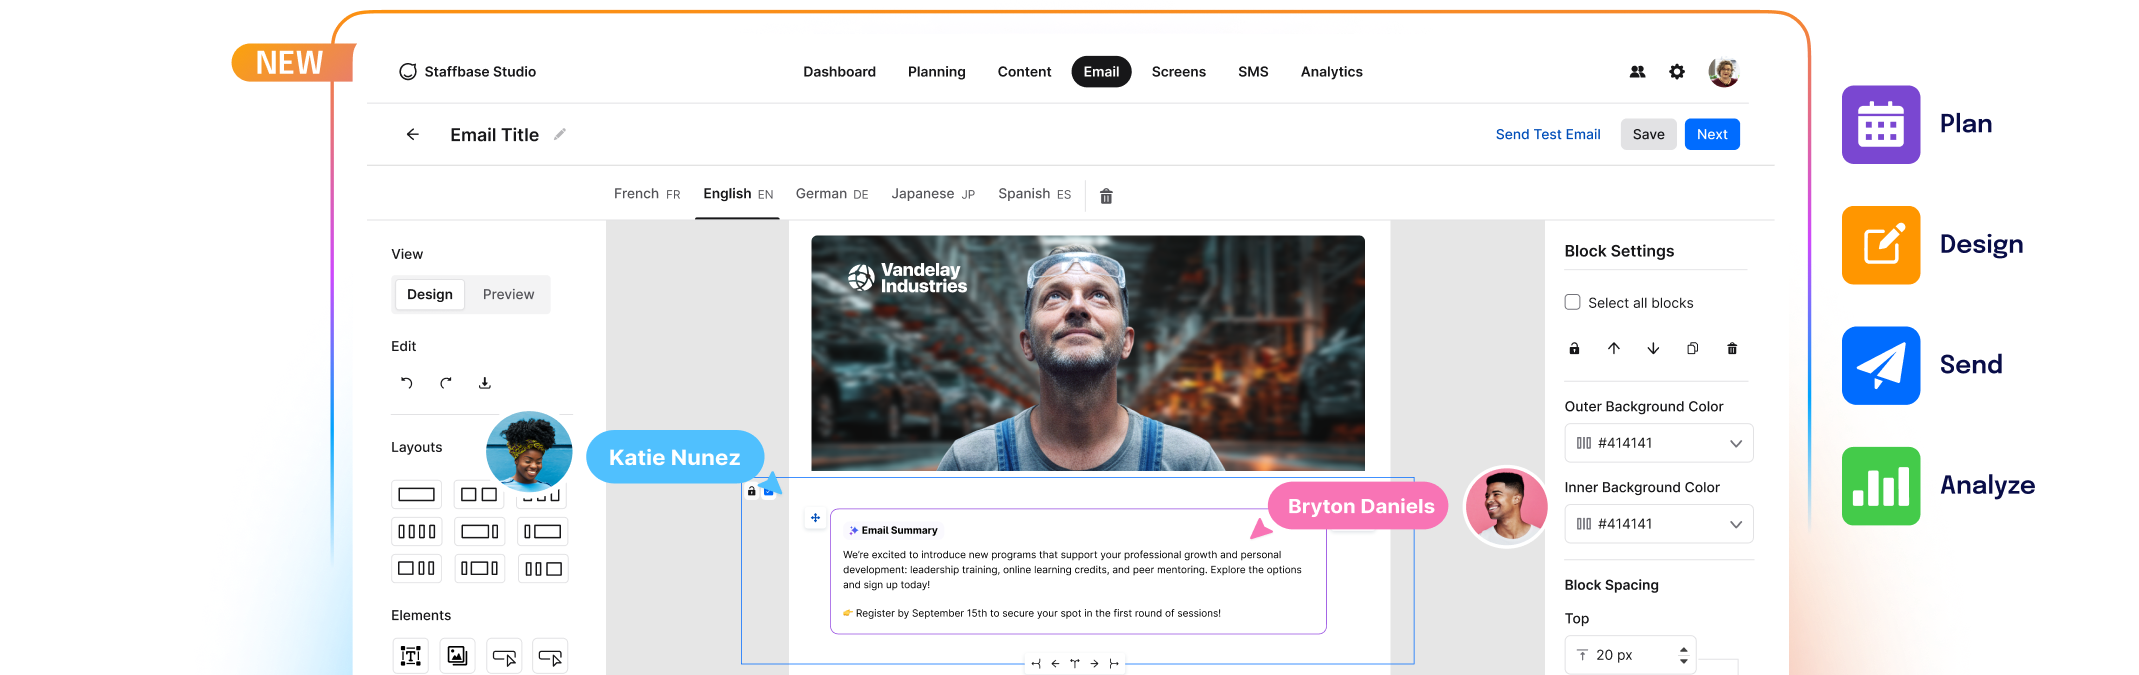Open the Analytics menu

coord(1331,72)
